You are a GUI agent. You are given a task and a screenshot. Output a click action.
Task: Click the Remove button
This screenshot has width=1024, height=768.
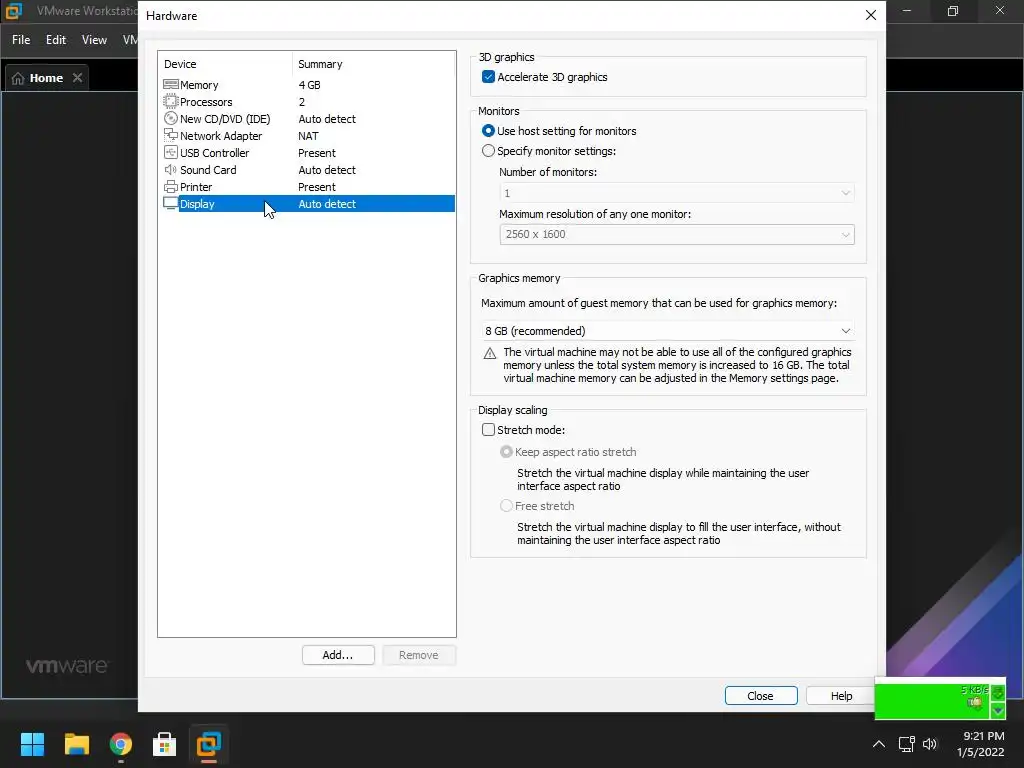pyautogui.click(x=419, y=655)
